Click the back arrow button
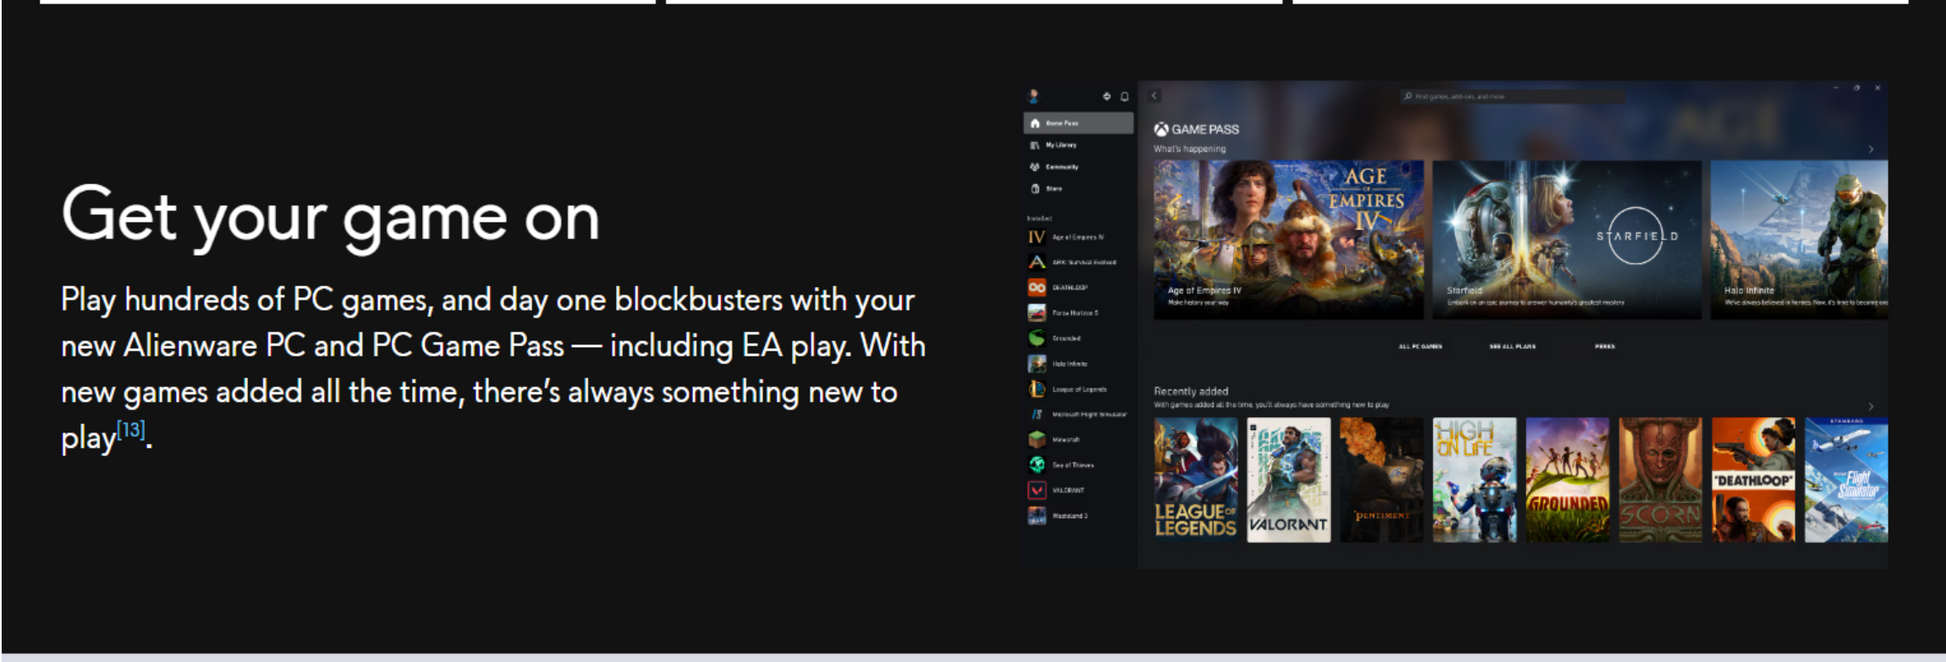This screenshot has height=662, width=1946. coord(1154,96)
